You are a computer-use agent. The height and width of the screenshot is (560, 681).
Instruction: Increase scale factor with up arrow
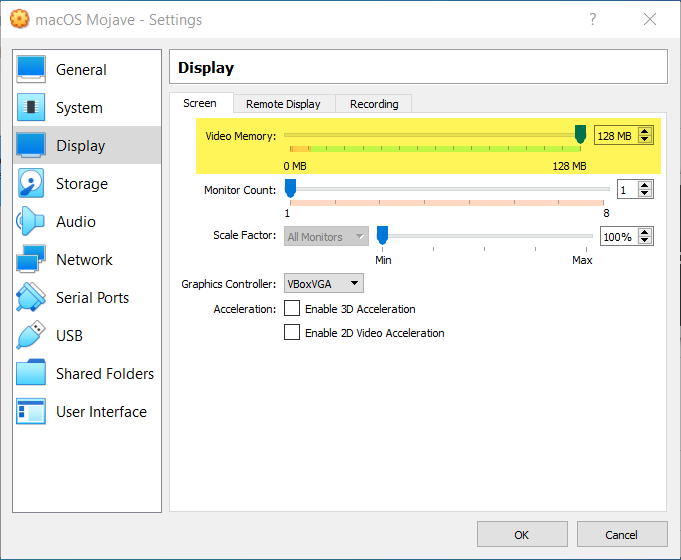pos(645,232)
